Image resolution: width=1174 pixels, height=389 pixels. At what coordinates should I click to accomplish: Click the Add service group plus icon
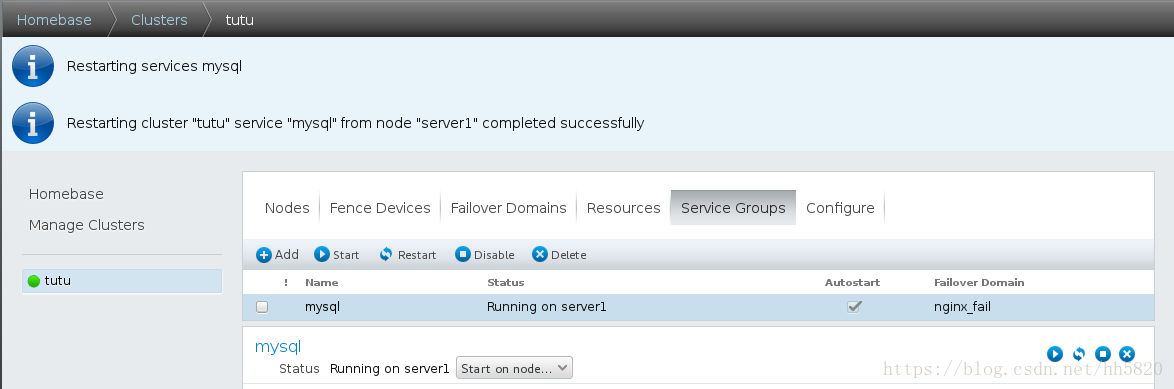coord(264,255)
